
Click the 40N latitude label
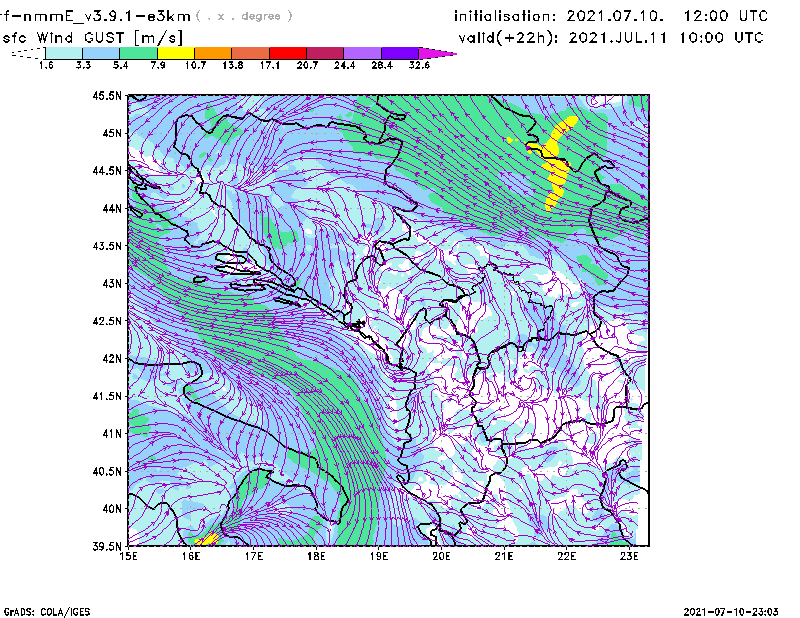pyautogui.click(x=112, y=509)
